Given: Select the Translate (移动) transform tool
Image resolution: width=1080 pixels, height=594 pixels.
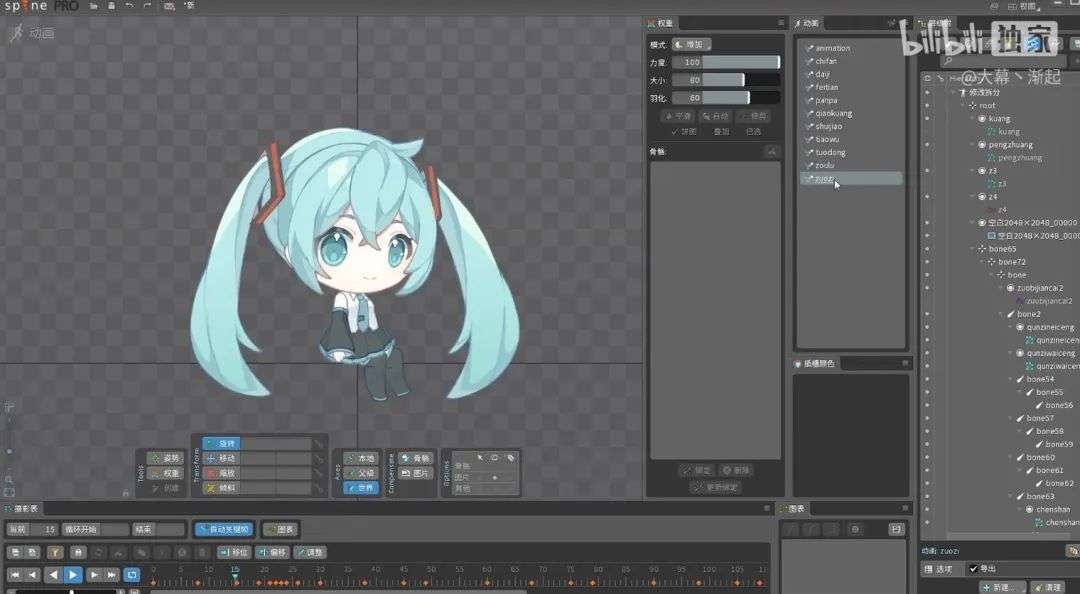Looking at the screenshot, I should click(x=221, y=458).
